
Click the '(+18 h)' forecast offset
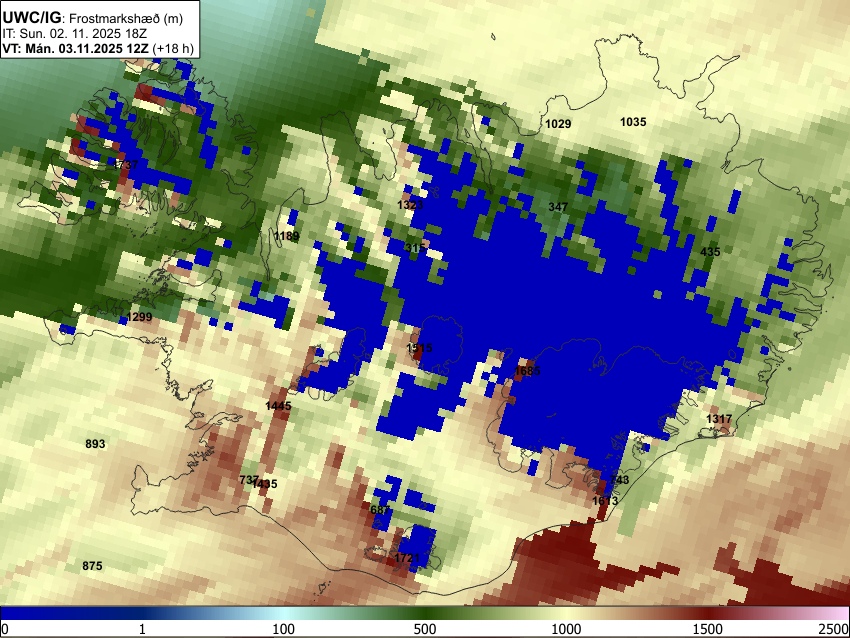(173, 48)
